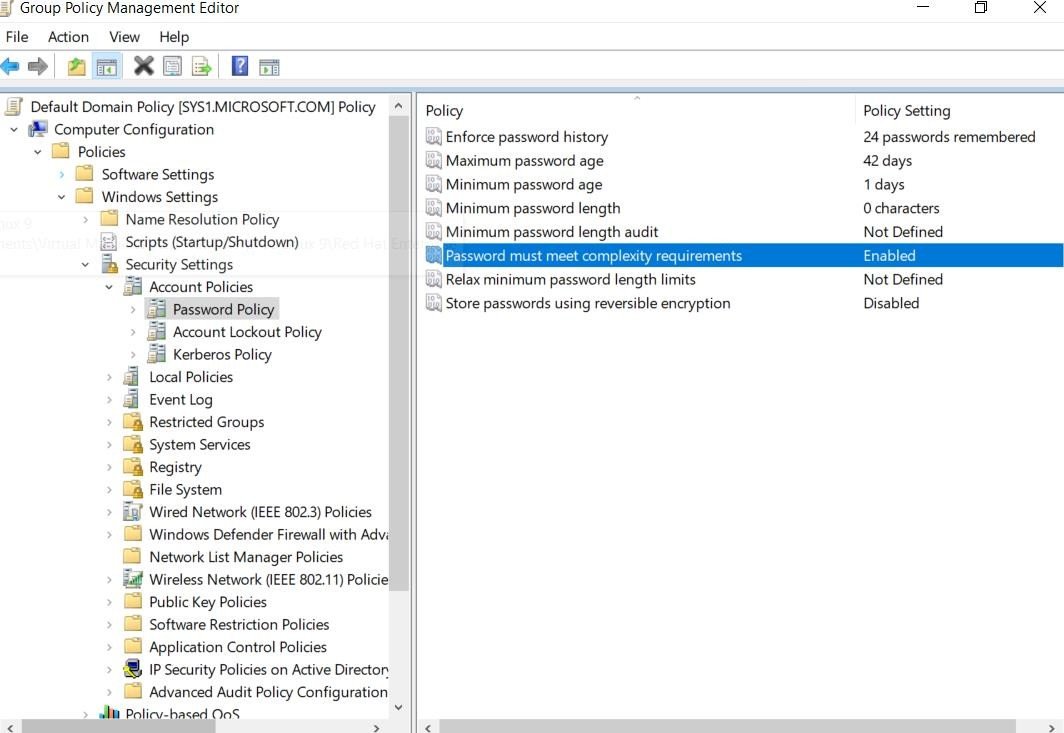Select File System in the tree
Screen dimensions: 1064x733
pyautogui.click(x=185, y=489)
